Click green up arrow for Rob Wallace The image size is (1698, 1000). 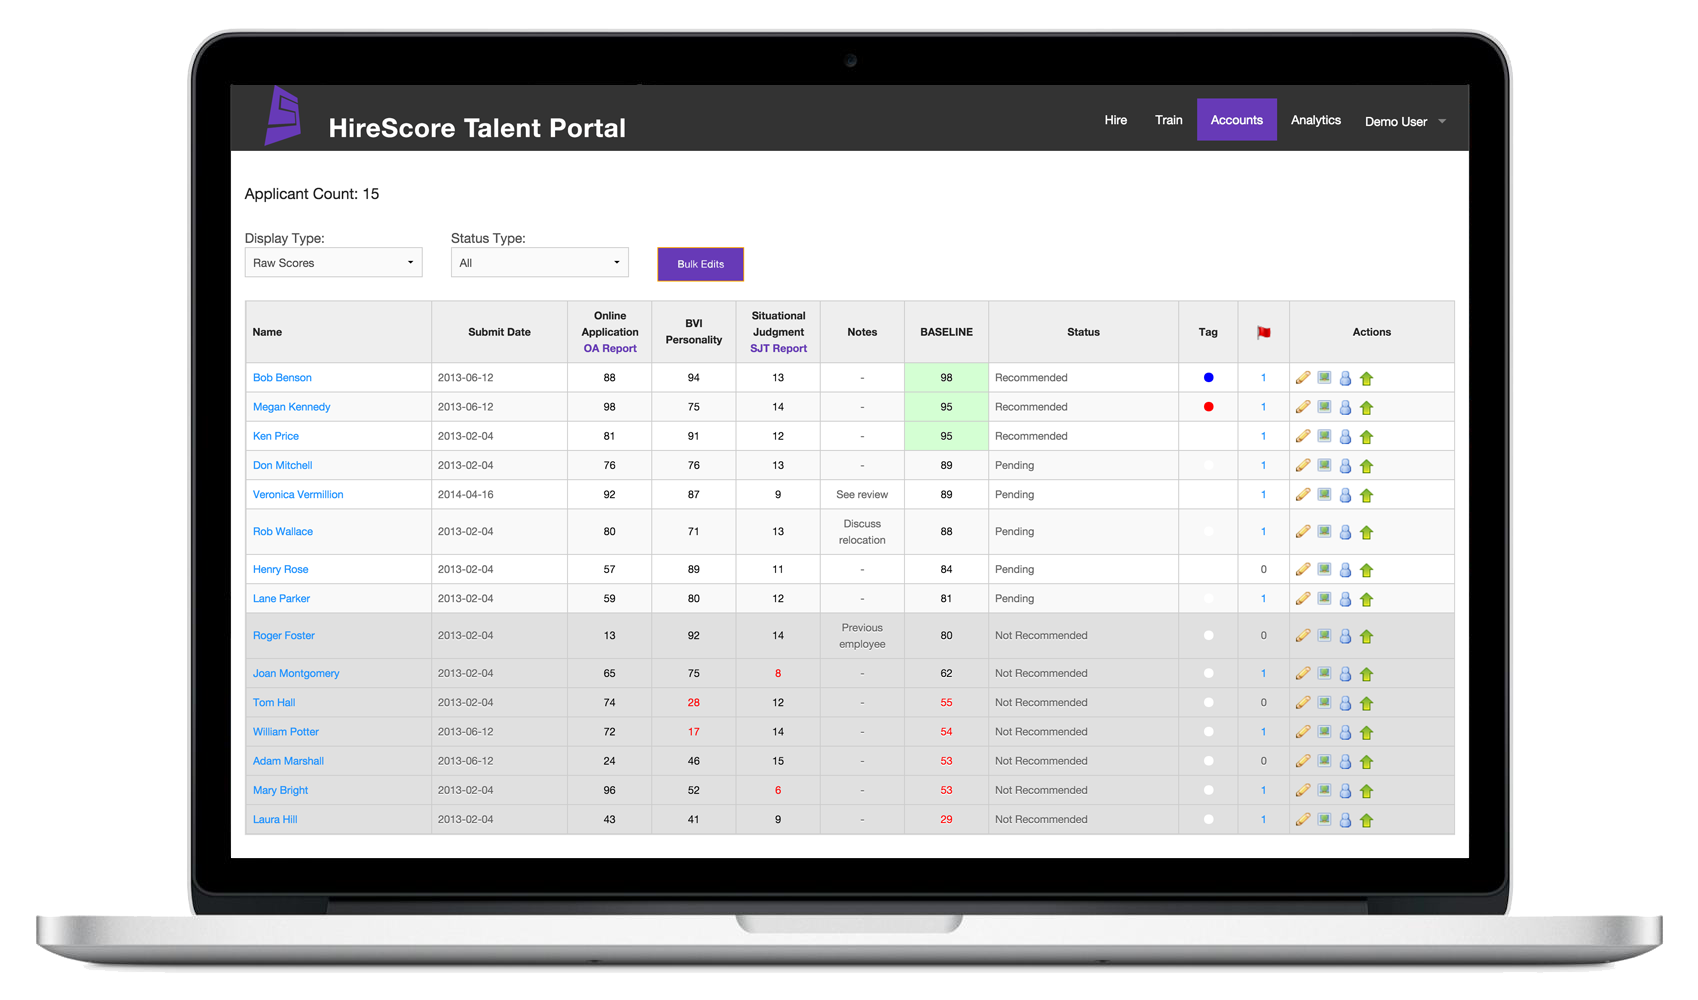[1367, 532]
